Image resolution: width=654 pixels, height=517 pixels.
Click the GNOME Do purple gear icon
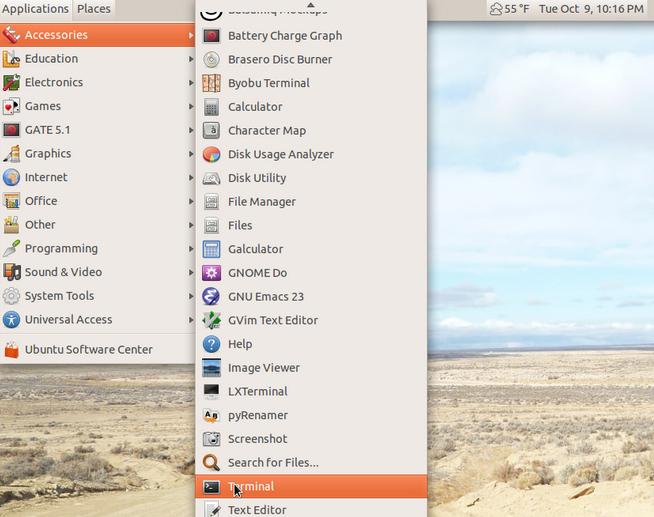point(211,273)
